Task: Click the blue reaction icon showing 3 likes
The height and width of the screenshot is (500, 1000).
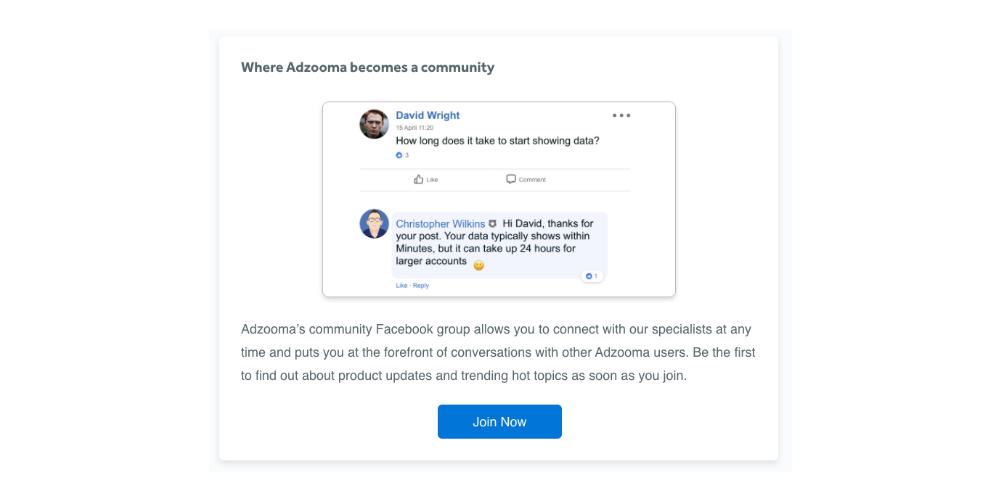Action: pos(399,155)
